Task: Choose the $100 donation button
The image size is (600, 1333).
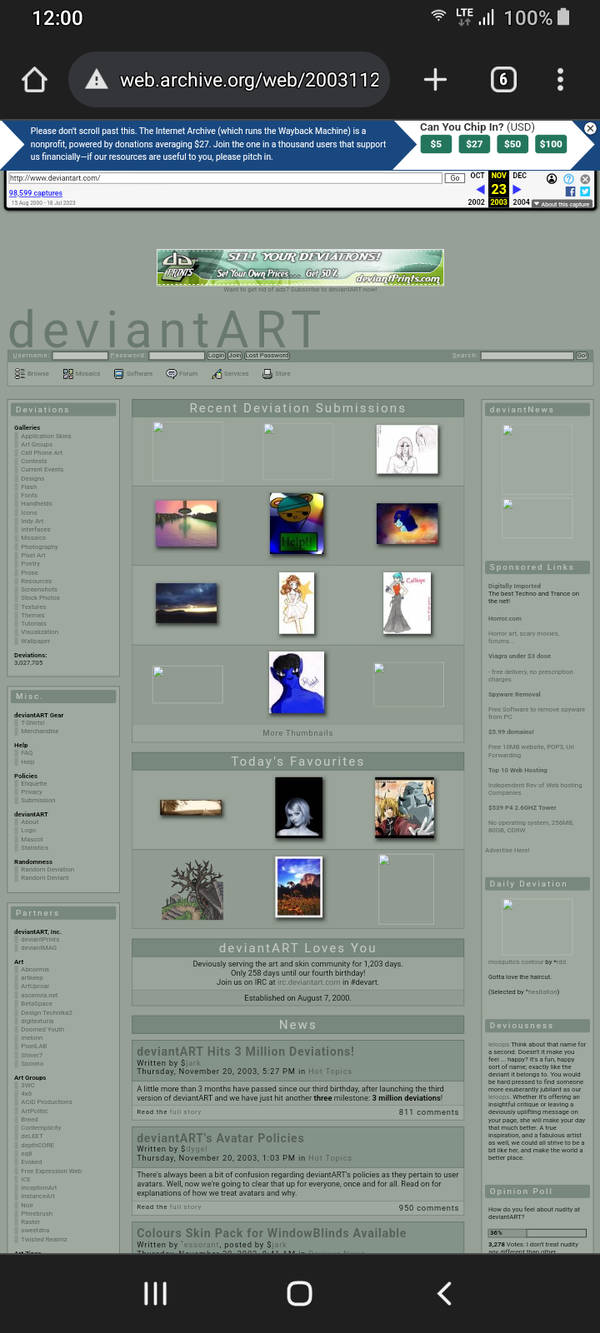Action: coord(551,144)
